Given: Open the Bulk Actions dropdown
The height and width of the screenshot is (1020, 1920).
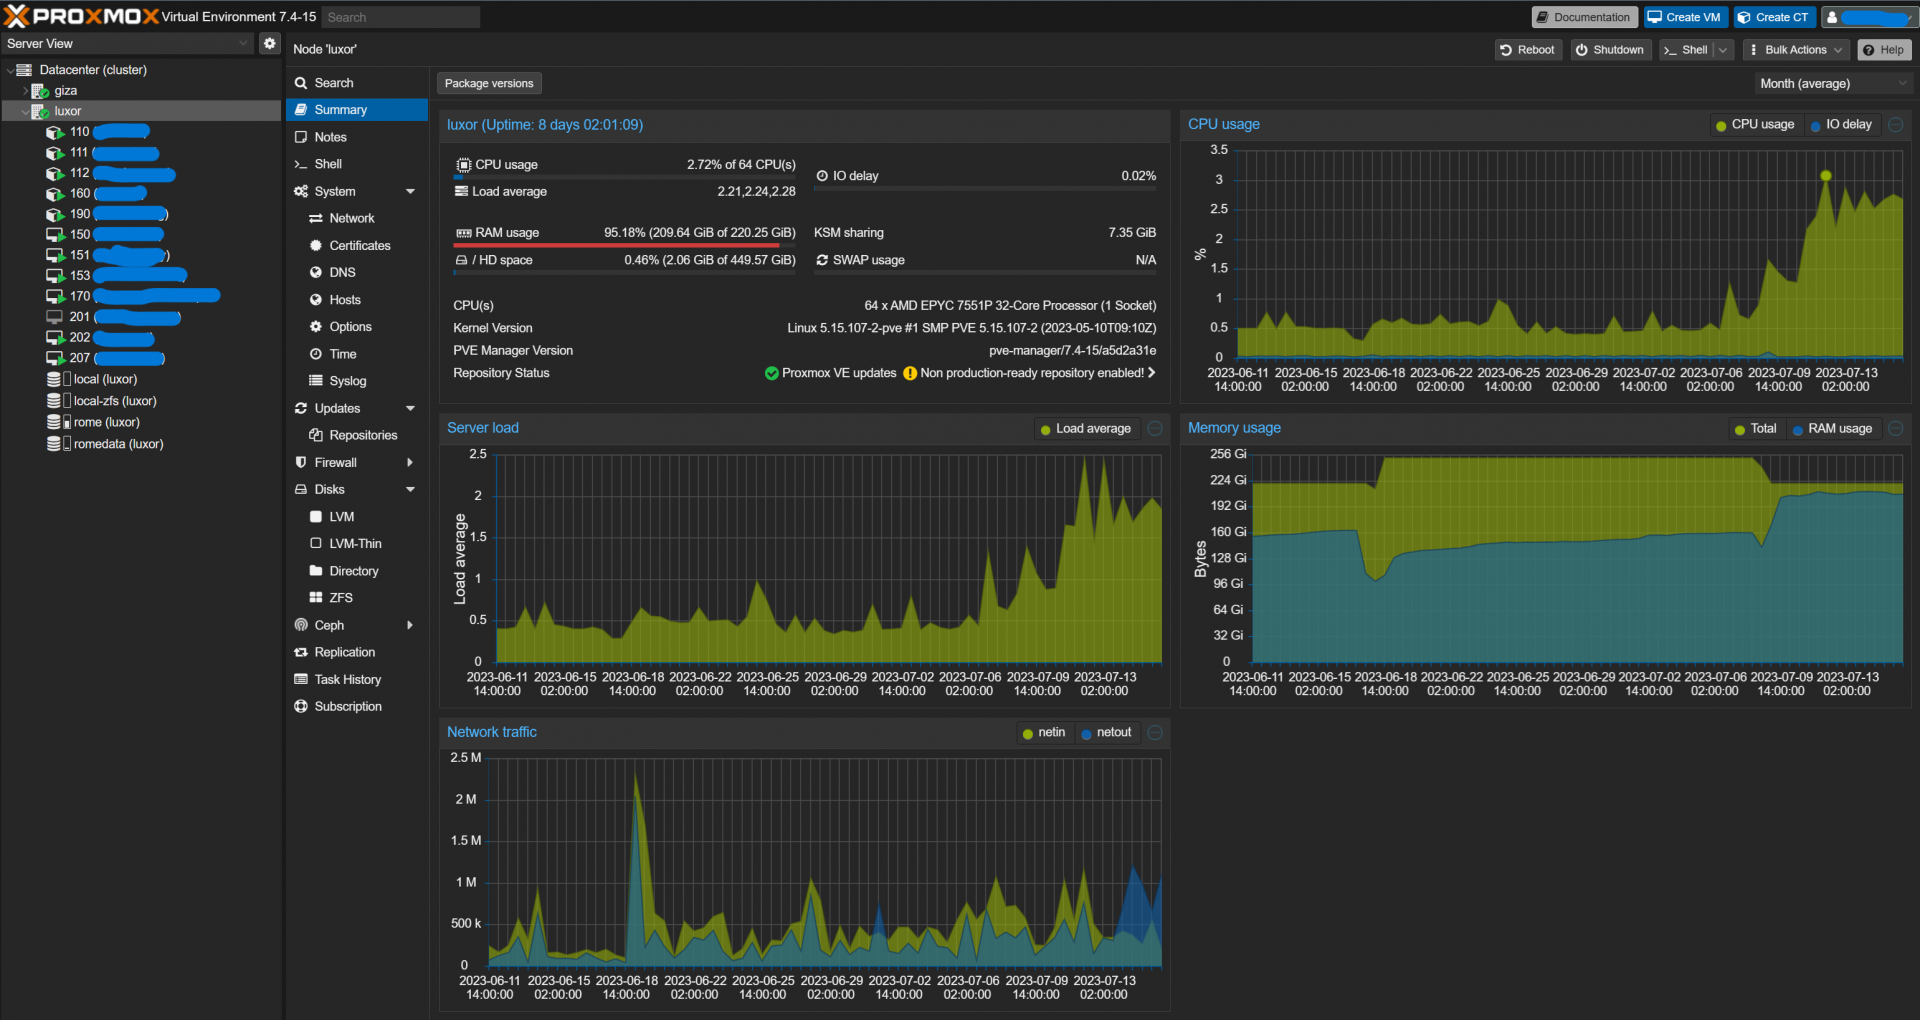Looking at the screenshot, I should tap(1794, 50).
